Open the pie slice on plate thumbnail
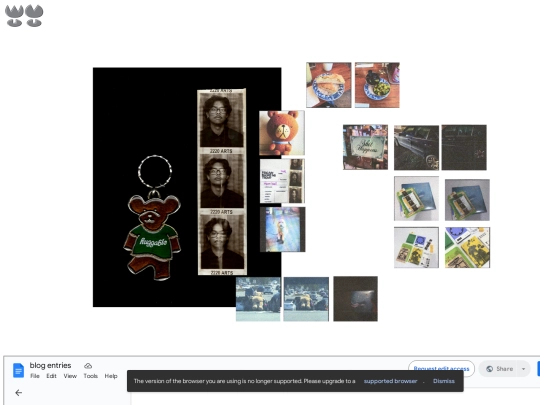540x405 pixels. coord(329,85)
